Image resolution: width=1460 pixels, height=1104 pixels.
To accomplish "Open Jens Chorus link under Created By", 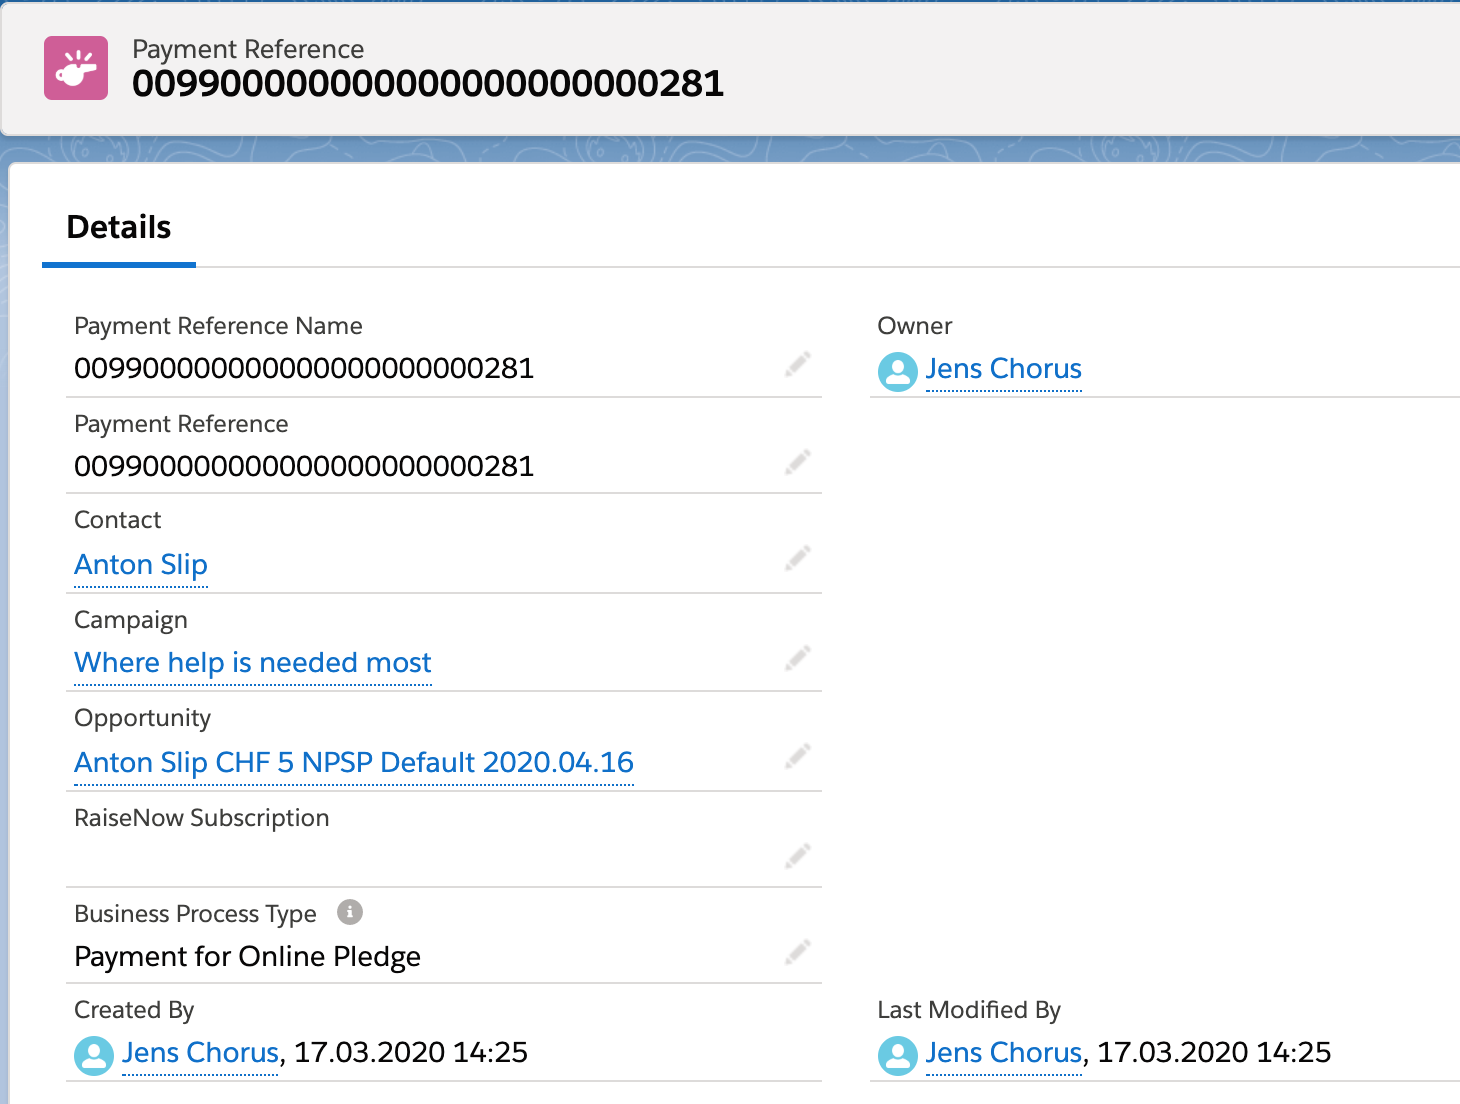I will pyautogui.click(x=200, y=1053).
